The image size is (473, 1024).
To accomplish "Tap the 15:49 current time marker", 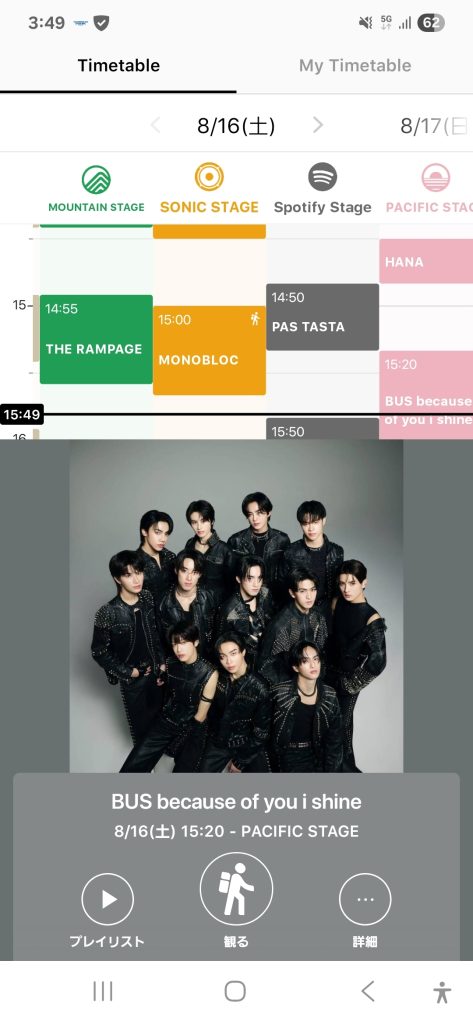I will click(x=22, y=414).
